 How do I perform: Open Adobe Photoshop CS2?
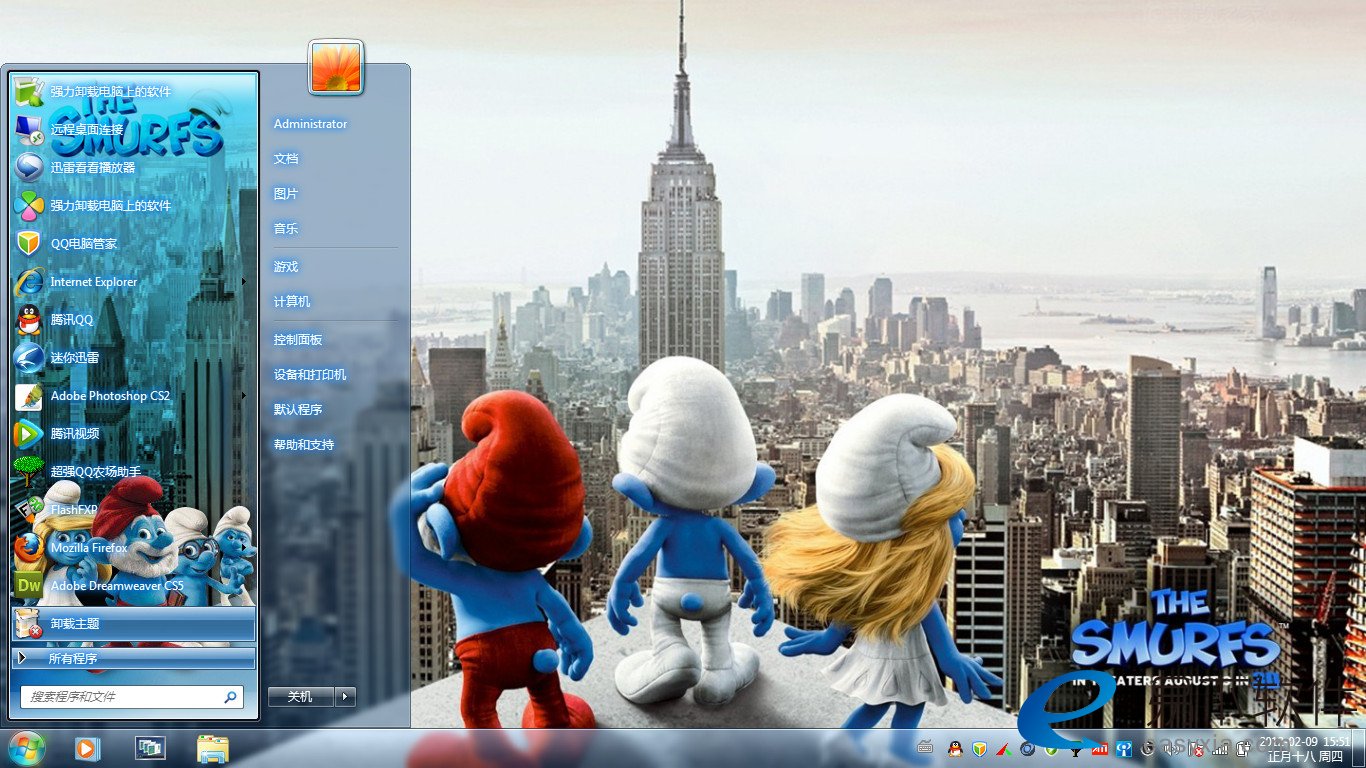pyautogui.click(x=132, y=396)
